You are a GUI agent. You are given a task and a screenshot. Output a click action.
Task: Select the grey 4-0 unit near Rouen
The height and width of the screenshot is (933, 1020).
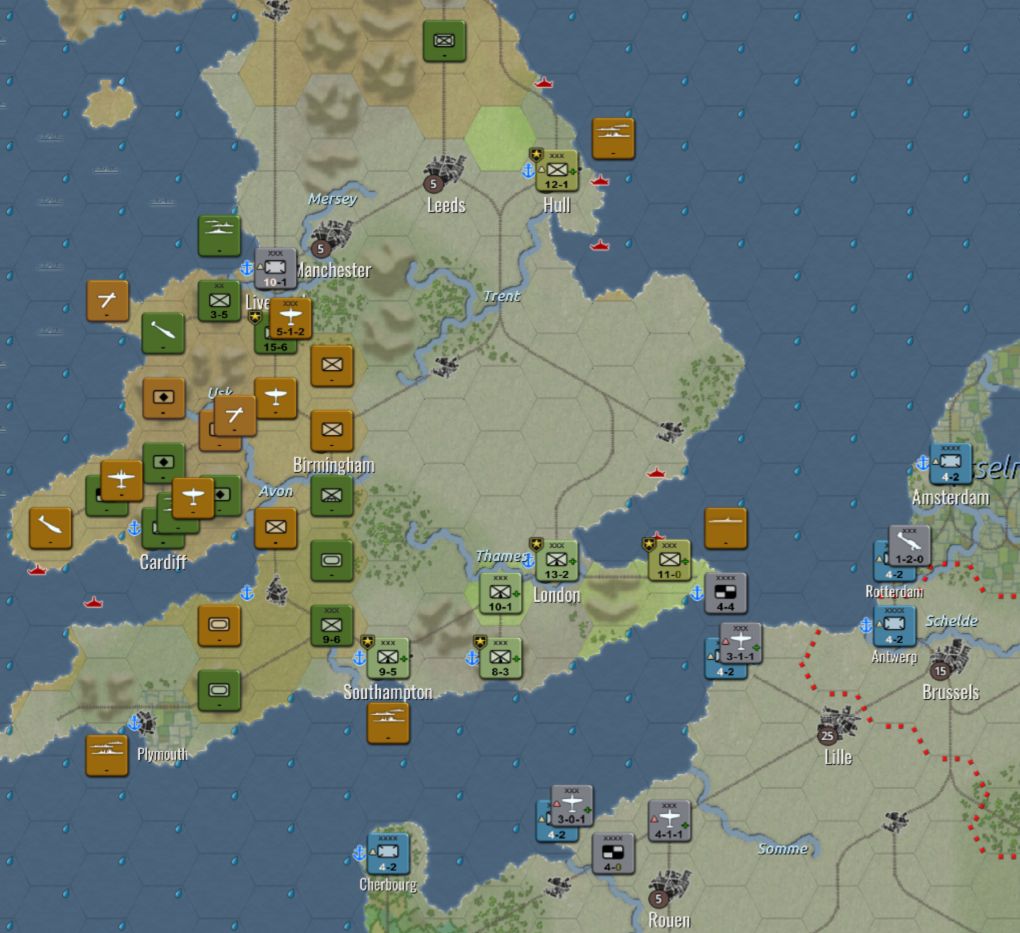pyautogui.click(x=613, y=854)
